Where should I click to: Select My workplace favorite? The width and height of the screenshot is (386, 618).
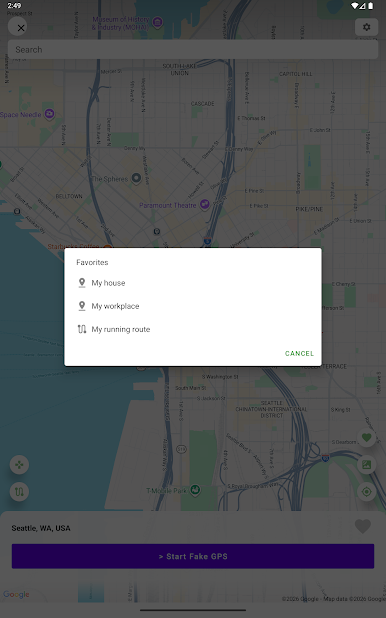point(193,306)
